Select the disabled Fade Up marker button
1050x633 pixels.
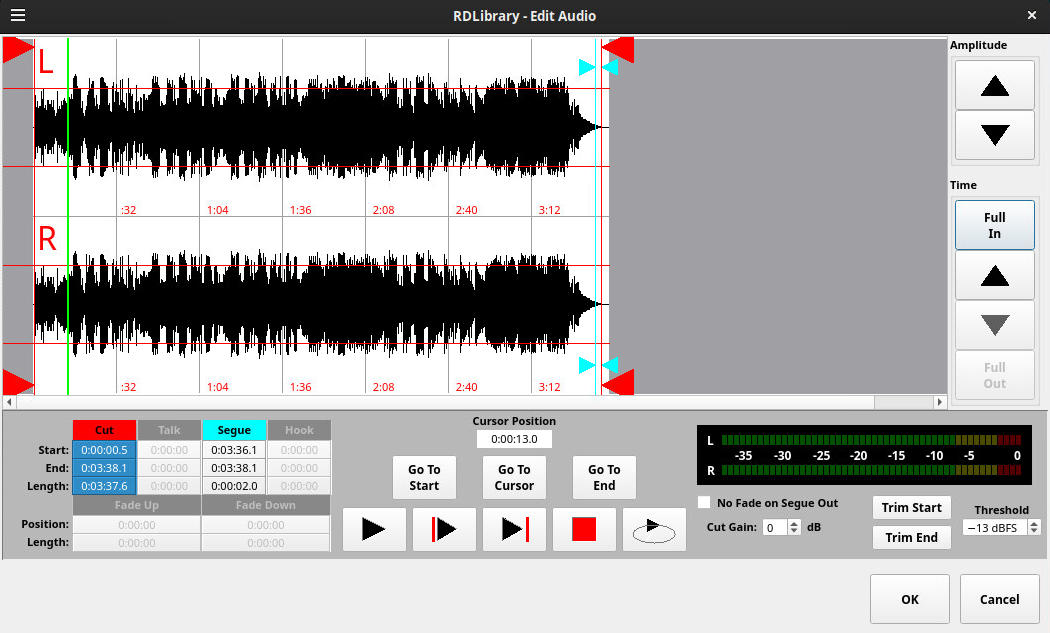pyautogui.click(x=137, y=505)
